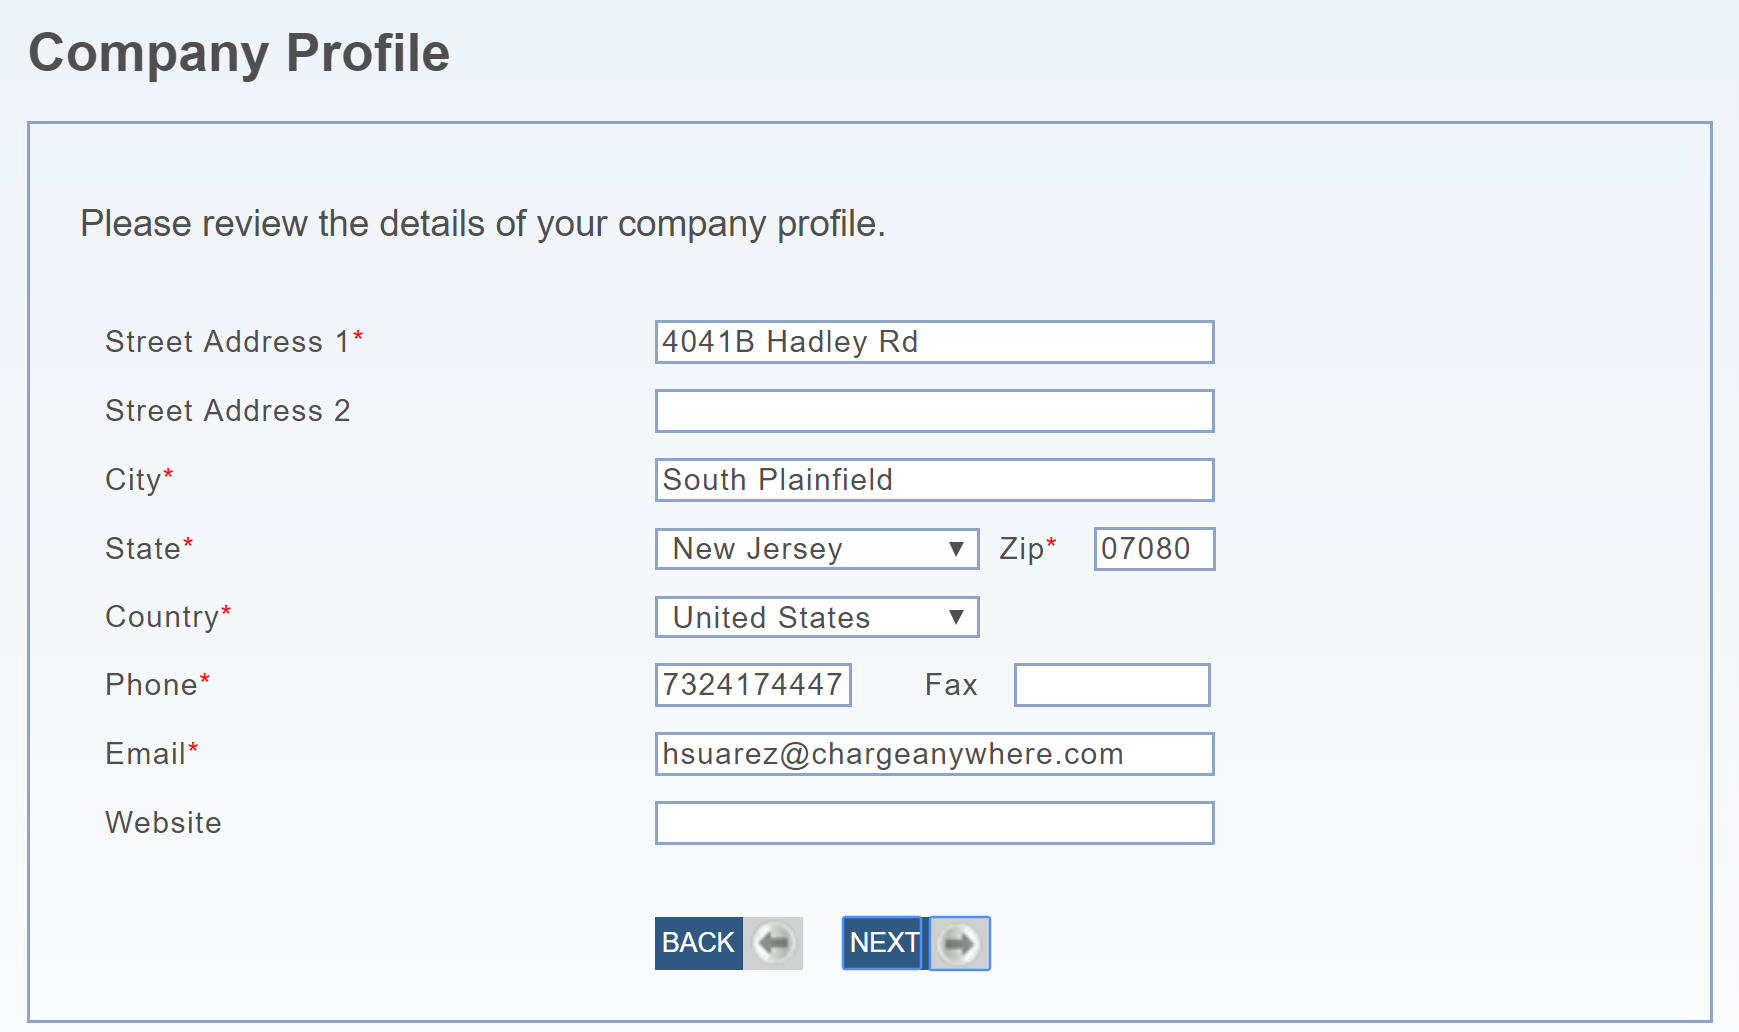Select the Email address field

[x=934, y=754]
